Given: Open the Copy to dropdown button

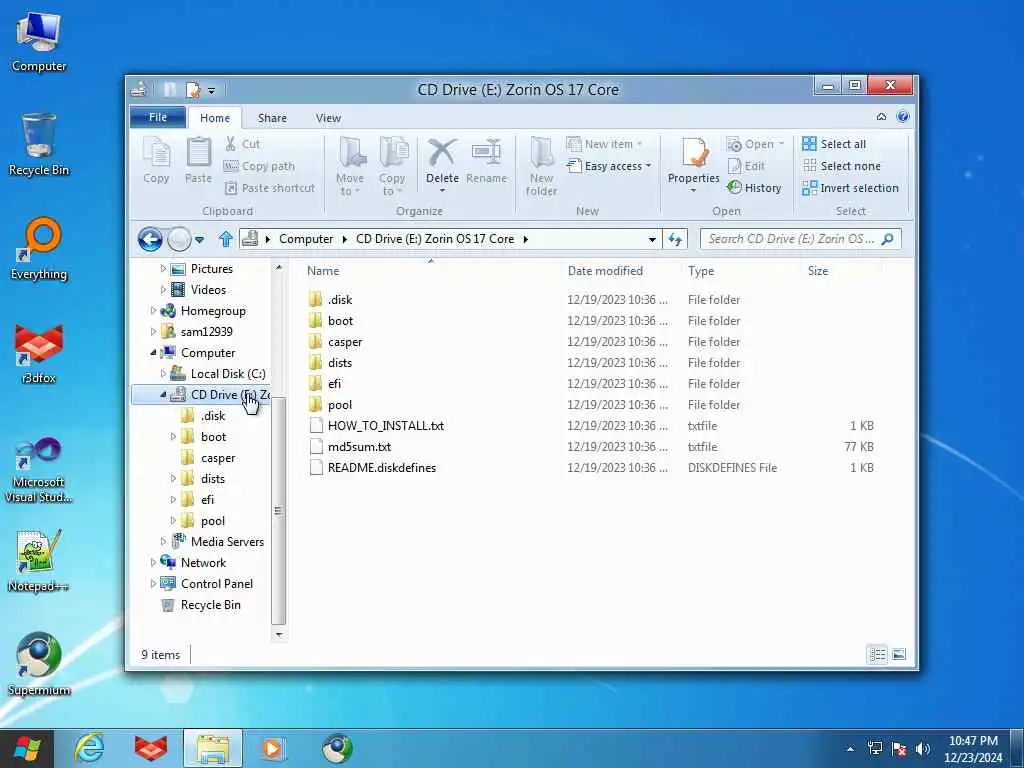Looking at the screenshot, I should pos(392,167).
